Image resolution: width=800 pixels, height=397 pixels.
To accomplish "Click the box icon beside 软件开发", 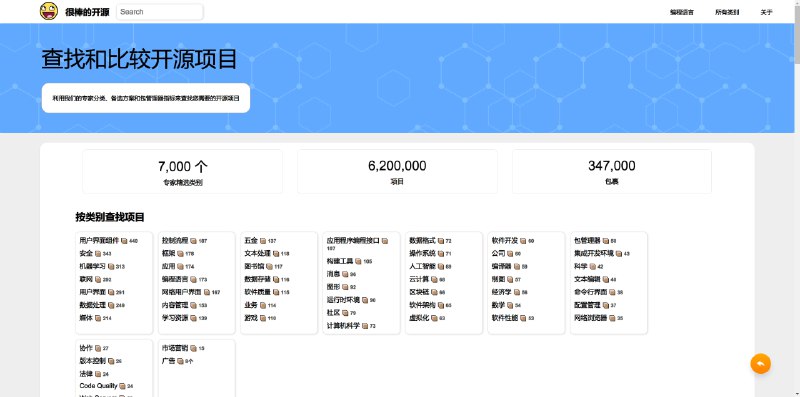I will pyautogui.click(x=523, y=241).
